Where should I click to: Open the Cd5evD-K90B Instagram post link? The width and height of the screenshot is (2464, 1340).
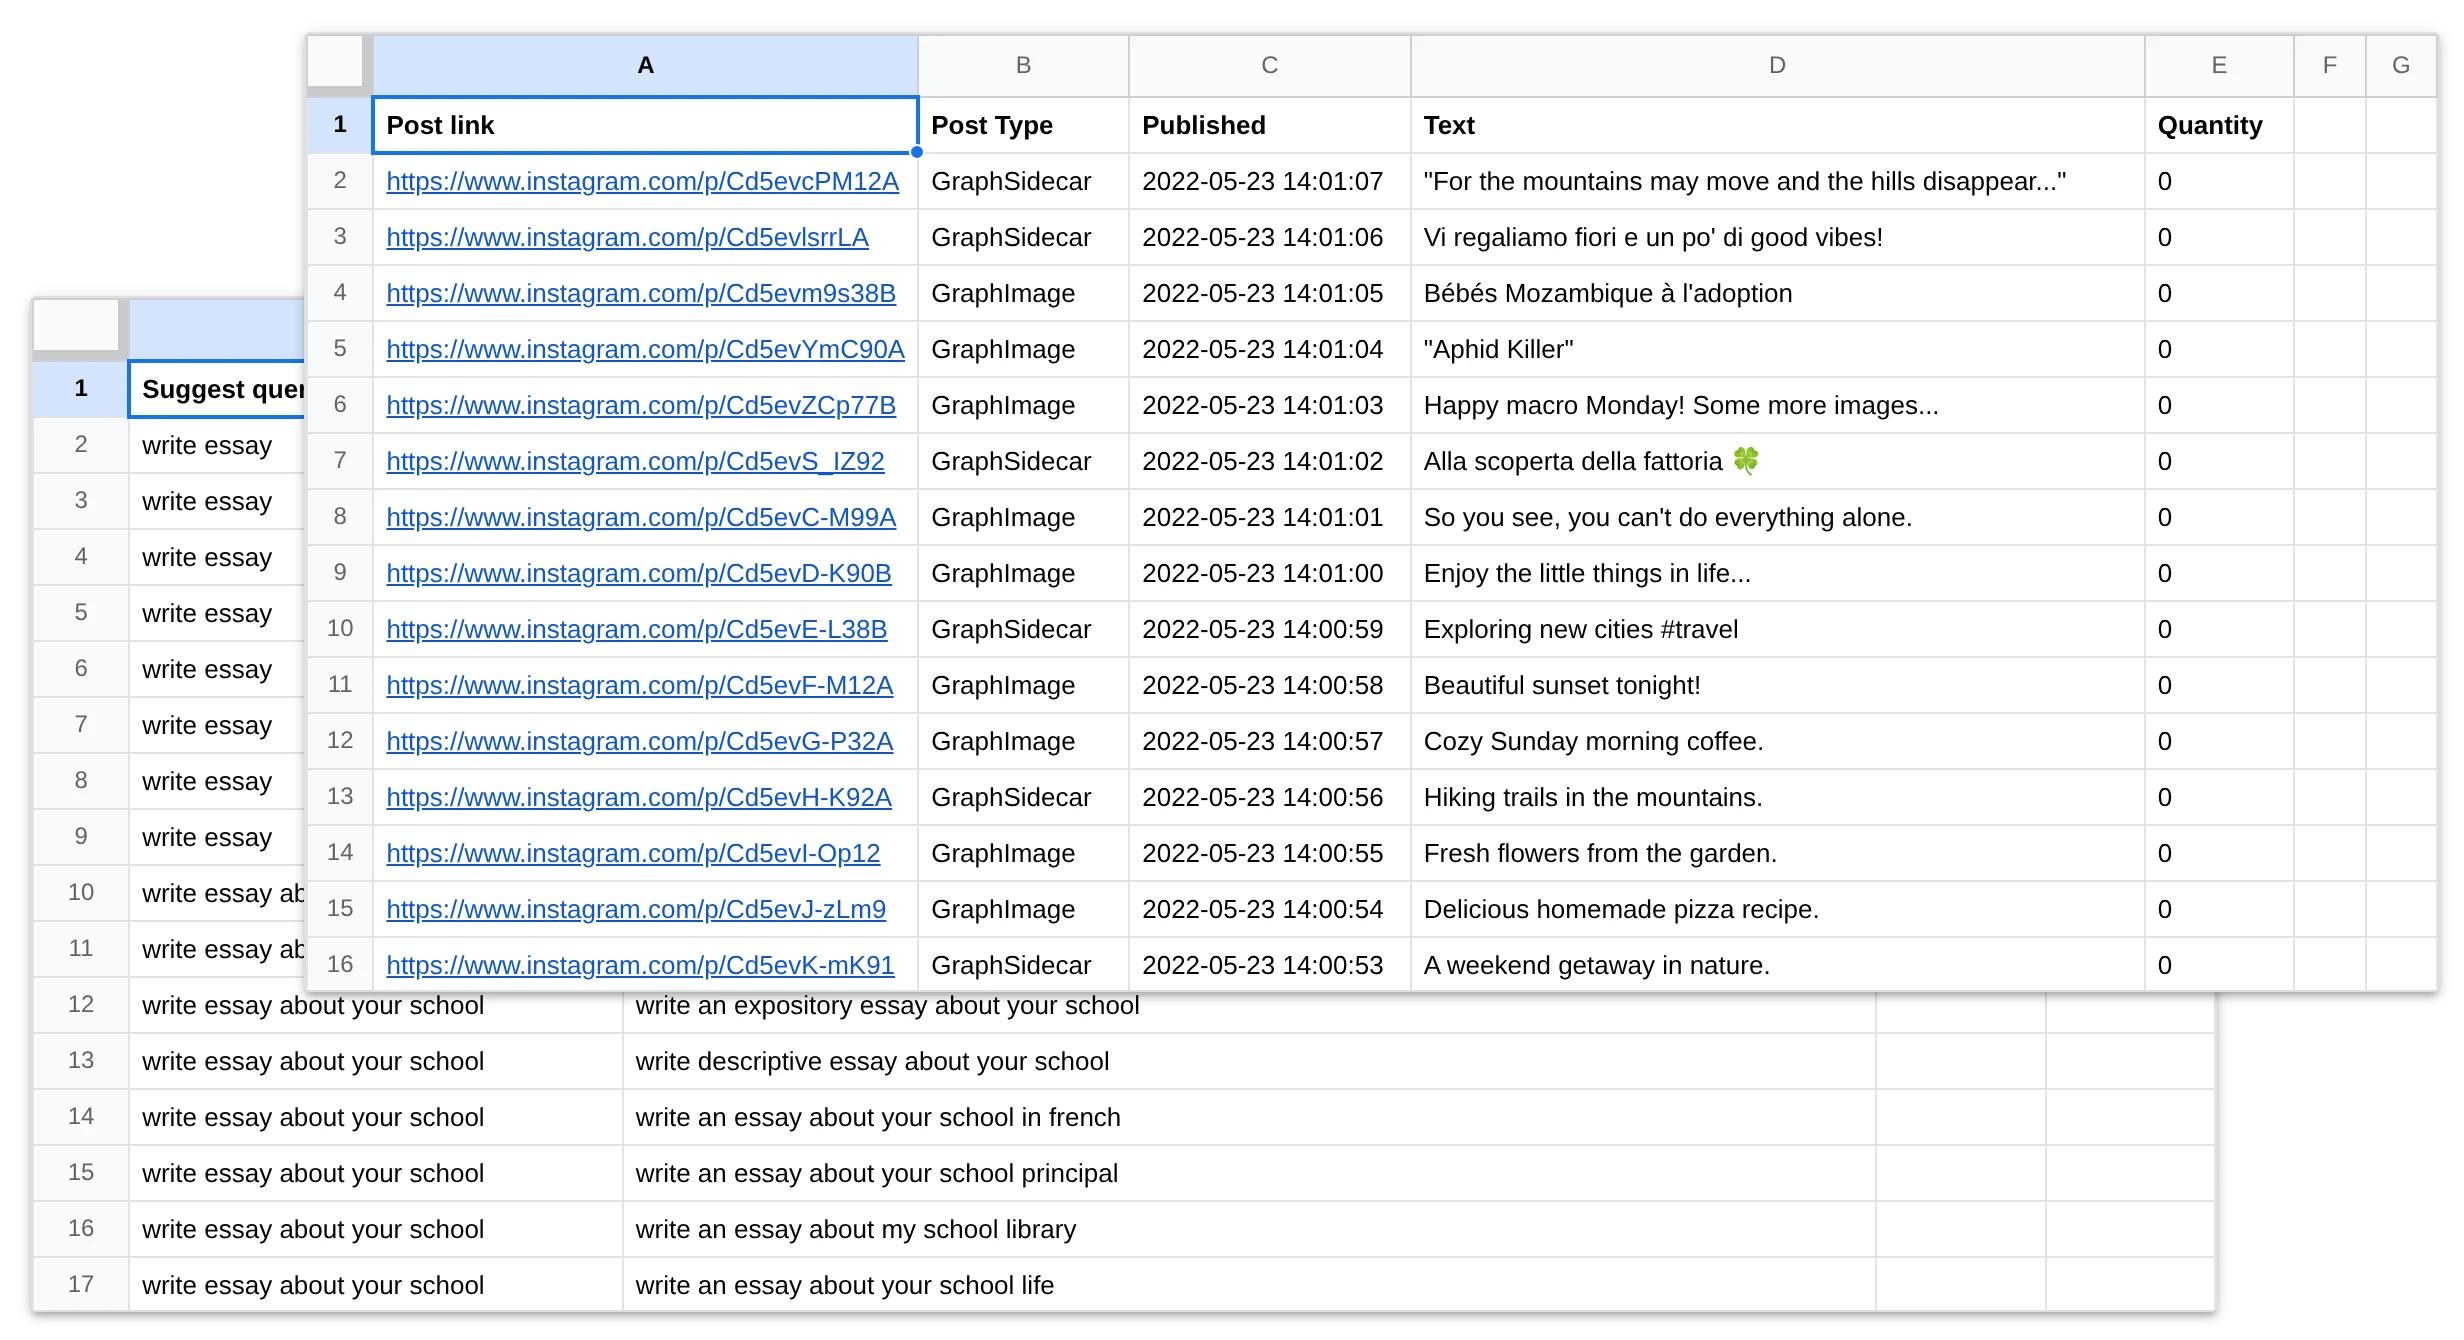pyautogui.click(x=639, y=573)
